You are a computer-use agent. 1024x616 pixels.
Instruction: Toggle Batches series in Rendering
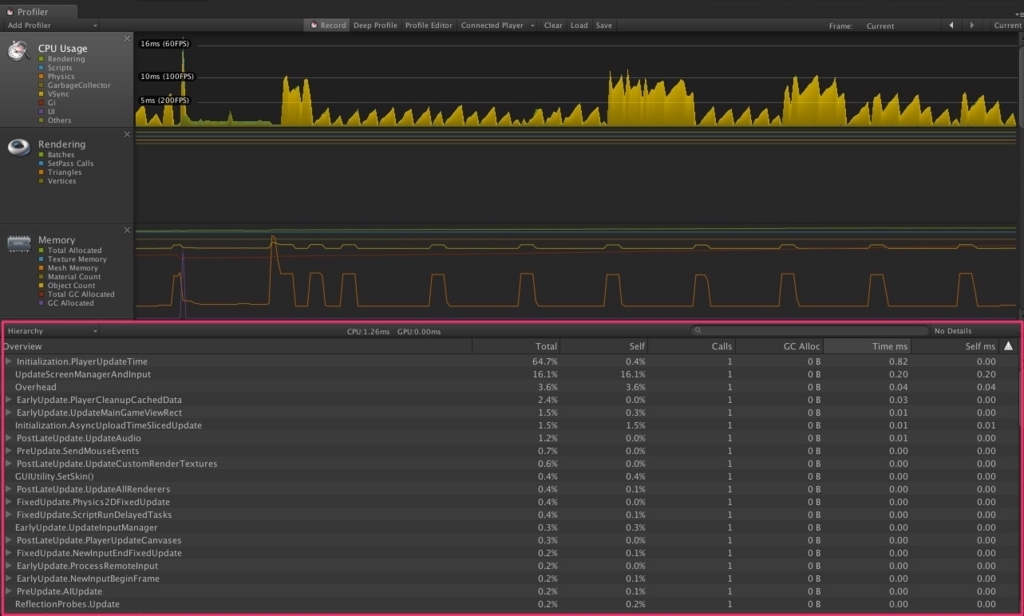(x=41, y=155)
